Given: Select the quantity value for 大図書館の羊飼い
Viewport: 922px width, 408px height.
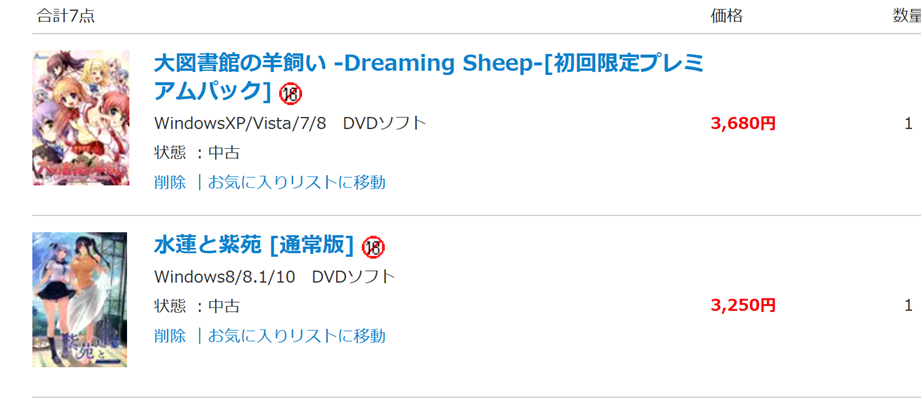Looking at the screenshot, I should pyautogui.click(x=908, y=124).
